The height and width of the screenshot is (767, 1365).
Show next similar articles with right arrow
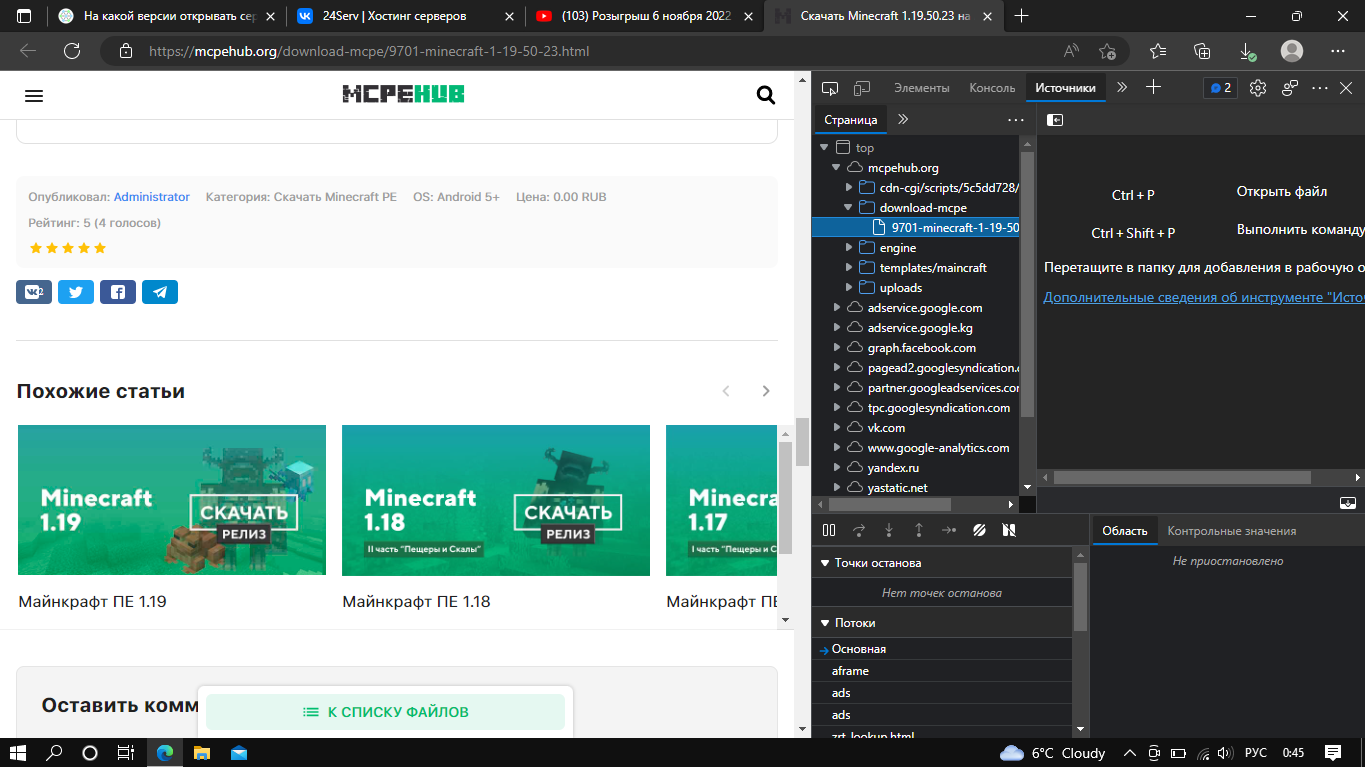(x=766, y=391)
